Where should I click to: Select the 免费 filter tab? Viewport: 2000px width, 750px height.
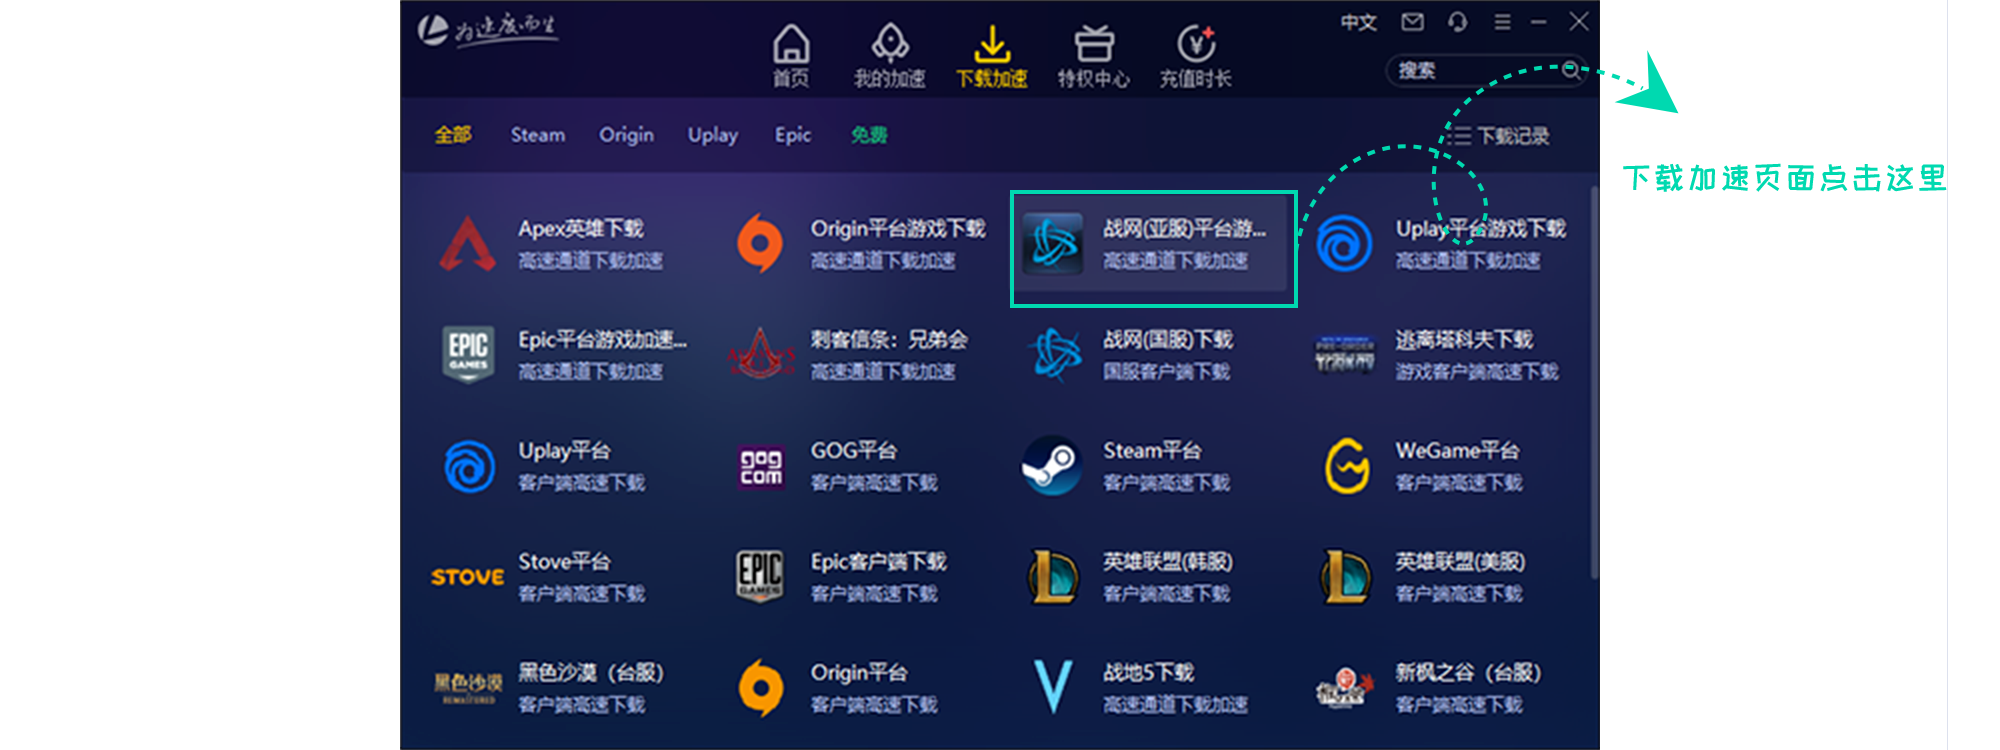coord(869,134)
